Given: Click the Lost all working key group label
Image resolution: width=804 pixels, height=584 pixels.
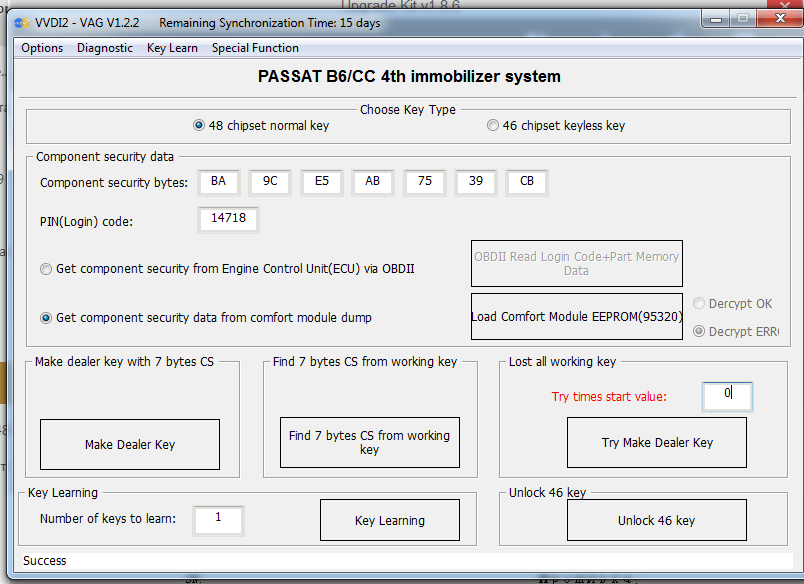Looking at the screenshot, I should point(562,361).
